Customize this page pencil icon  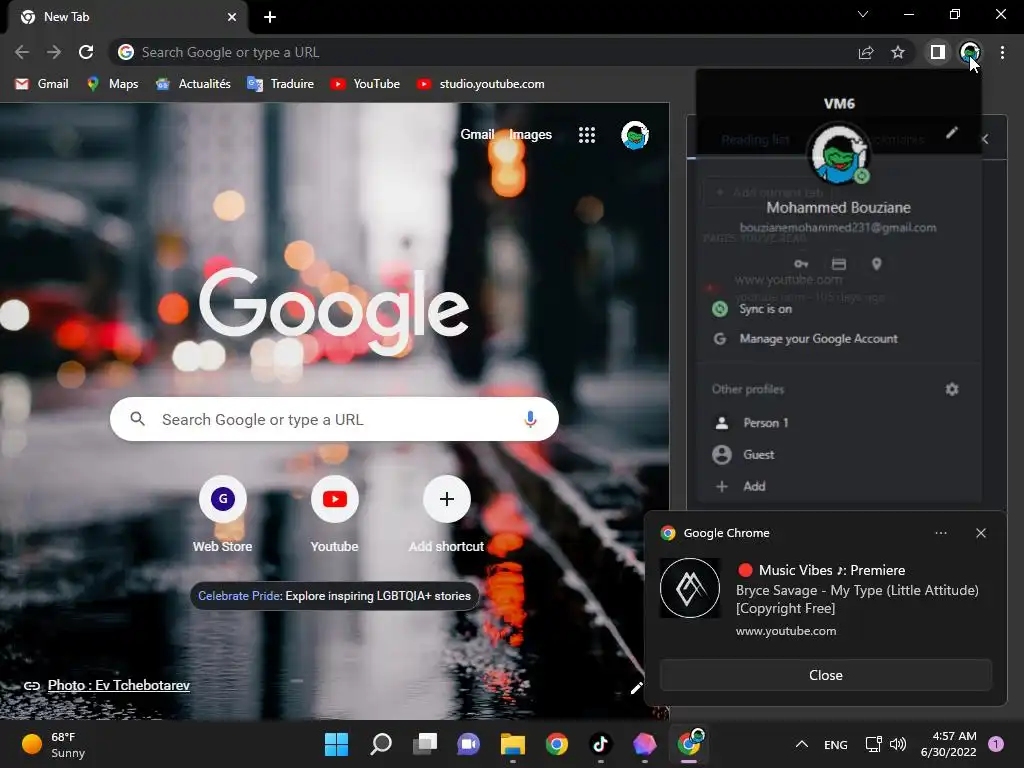tap(636, 688)
